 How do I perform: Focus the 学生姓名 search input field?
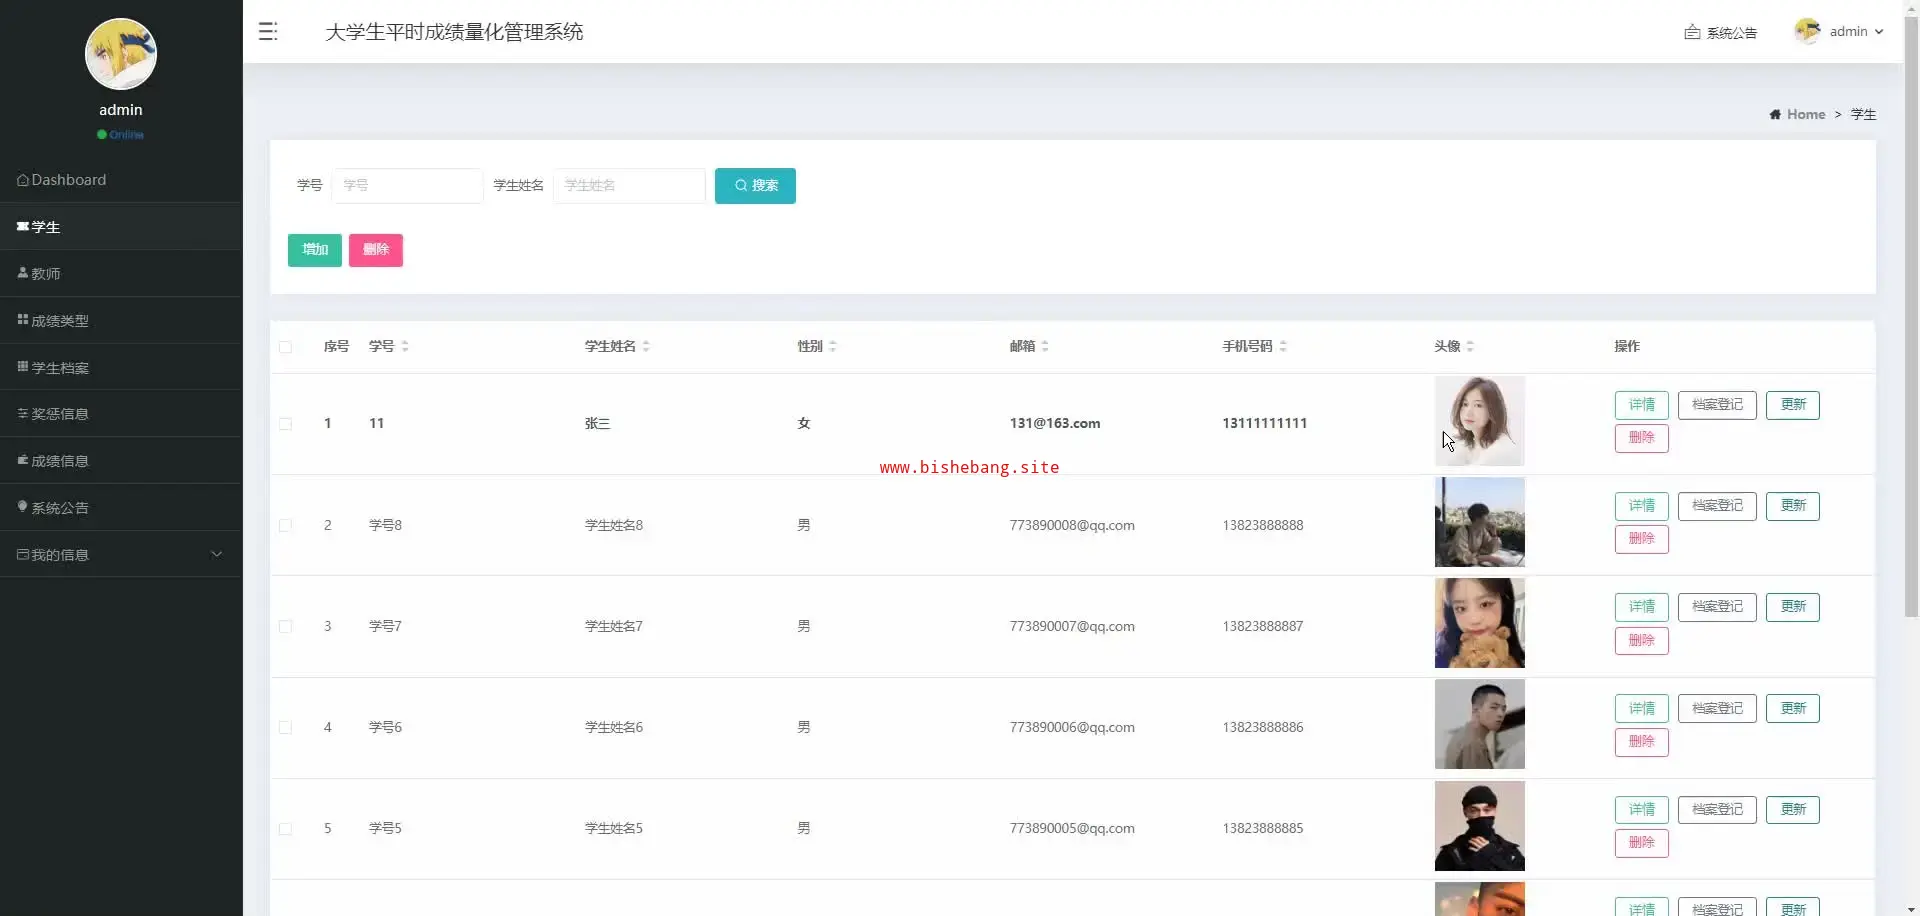629,186
